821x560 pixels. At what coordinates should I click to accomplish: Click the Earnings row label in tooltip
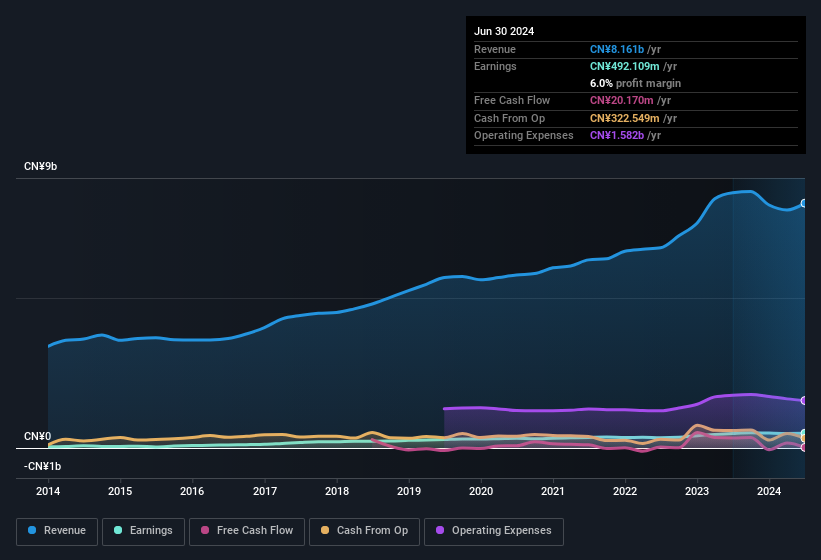[x=495, y=66]
